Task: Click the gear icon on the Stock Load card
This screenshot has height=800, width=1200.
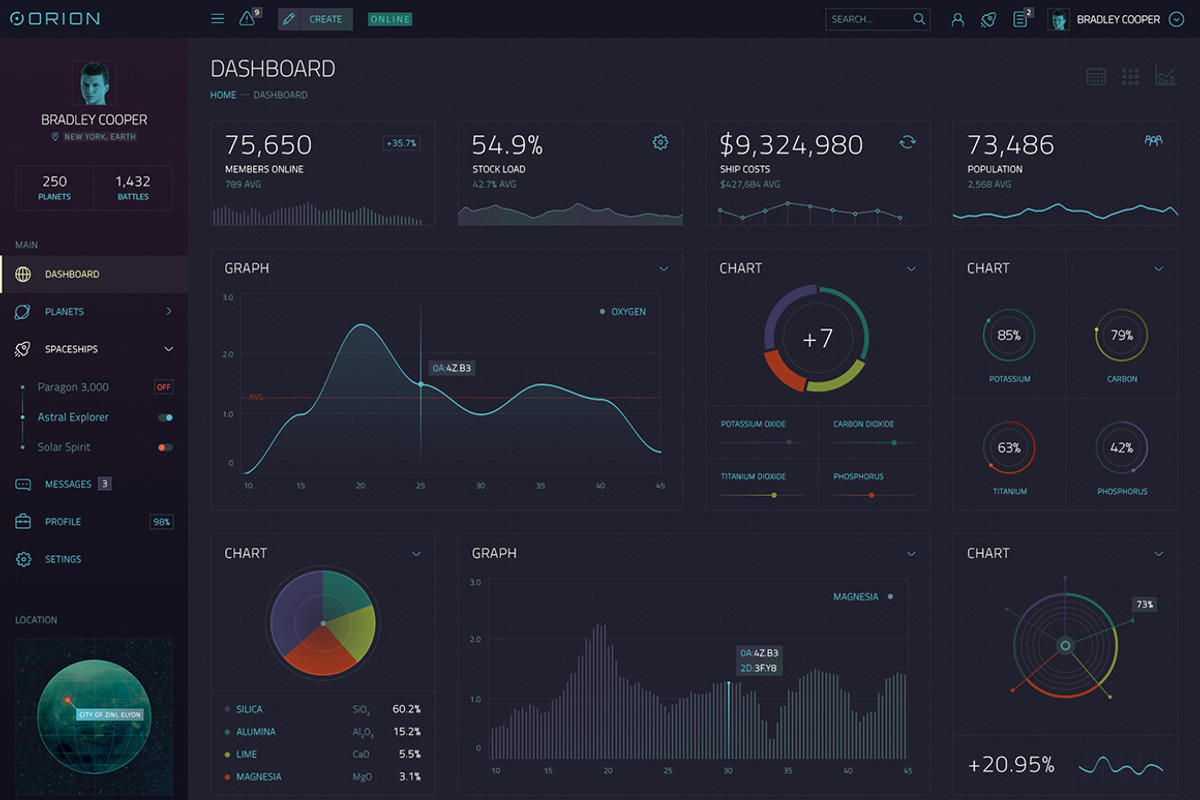Action: (x=660, y=142)
